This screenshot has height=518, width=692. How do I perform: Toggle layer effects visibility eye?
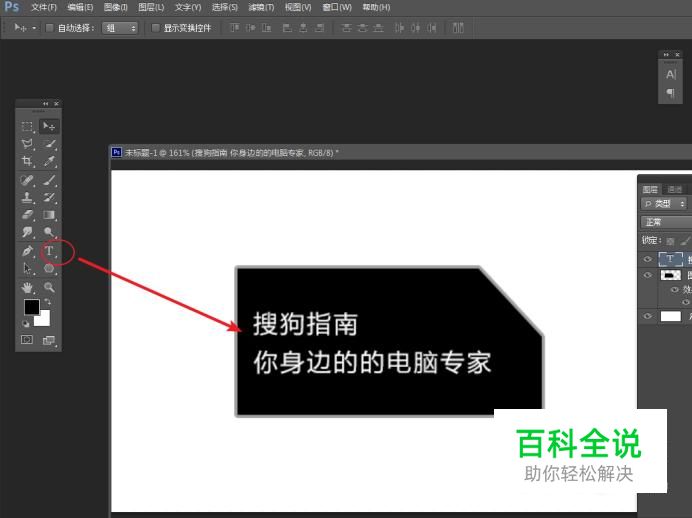[x=674, y=289]
